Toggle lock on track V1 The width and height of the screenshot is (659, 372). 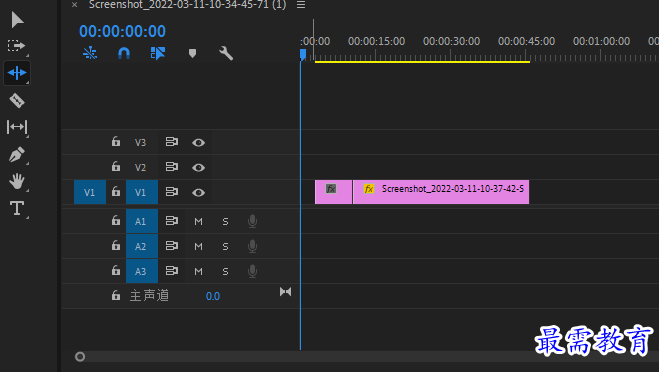click(x=116, y=192)
